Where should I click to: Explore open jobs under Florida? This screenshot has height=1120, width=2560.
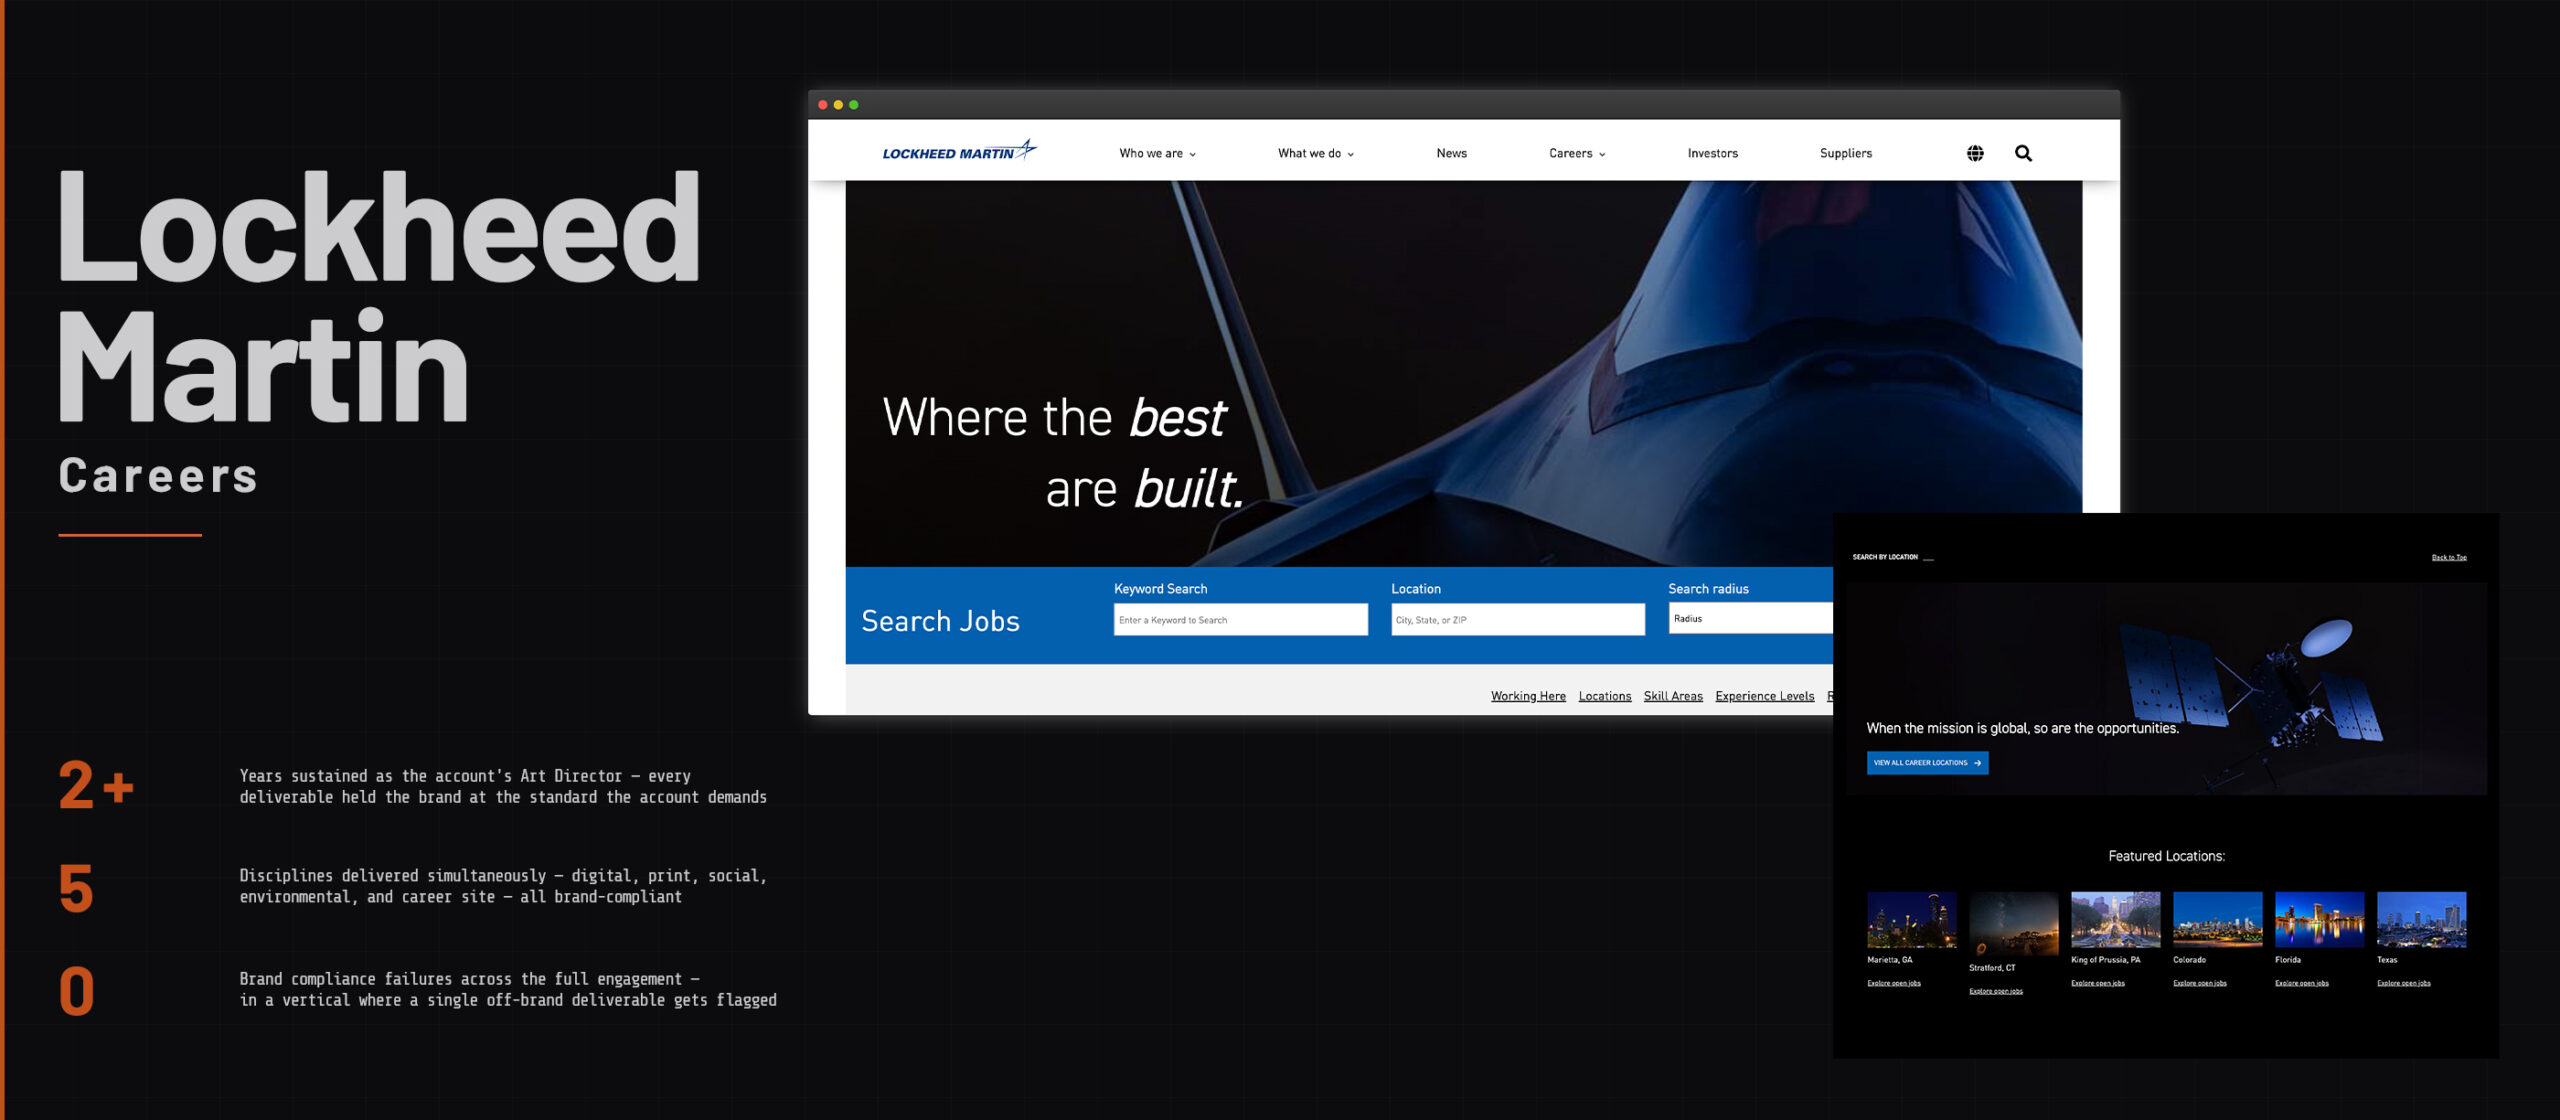[2301, 983]
